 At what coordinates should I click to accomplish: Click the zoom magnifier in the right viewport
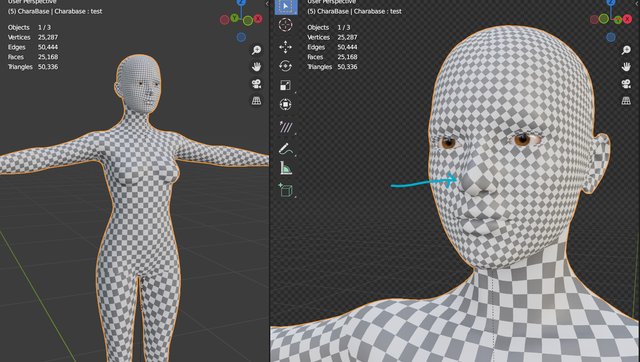626,50
